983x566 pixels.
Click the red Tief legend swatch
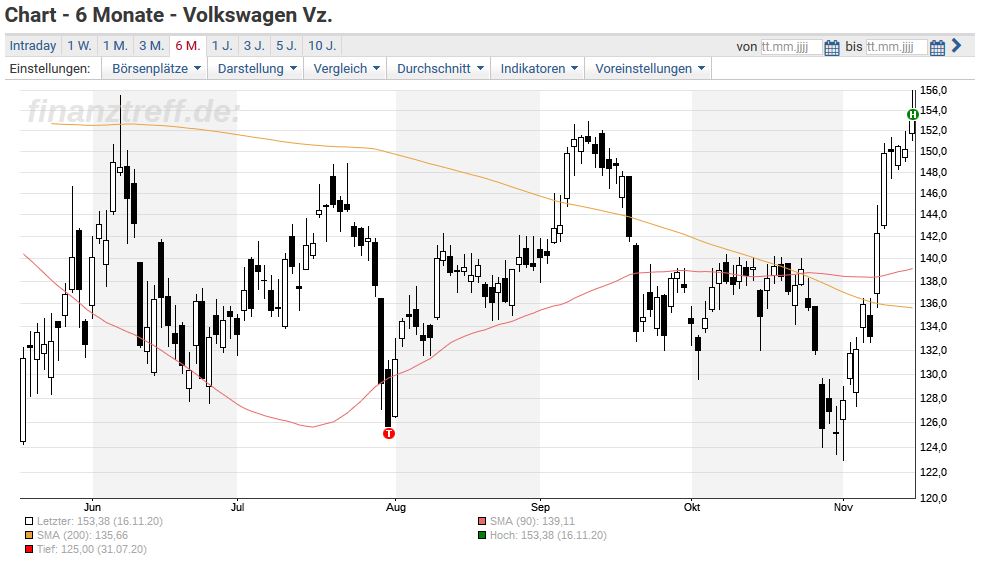point(29,550)
